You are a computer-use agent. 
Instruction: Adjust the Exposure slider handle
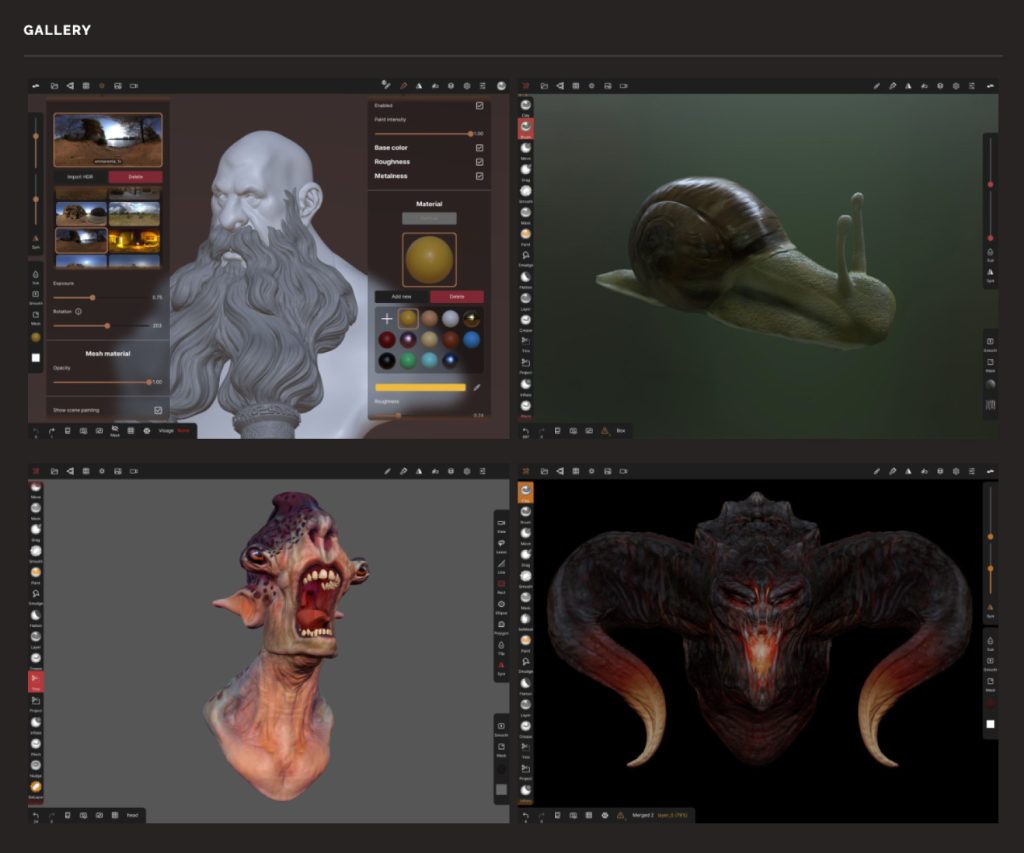pyautogui.click(x=93, y=298)
